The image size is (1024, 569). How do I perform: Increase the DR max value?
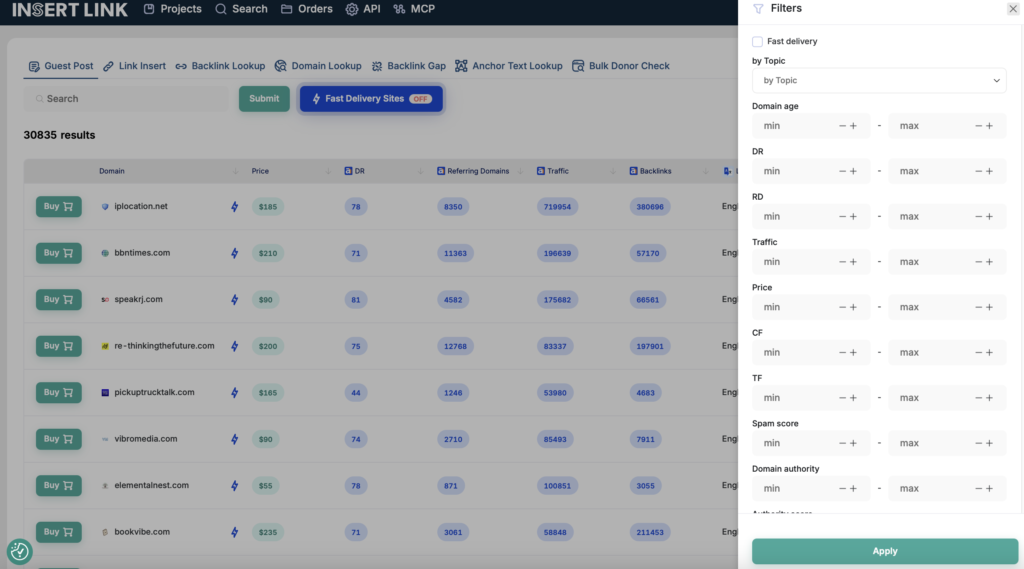pyautogui.click(x=989, y=171)
